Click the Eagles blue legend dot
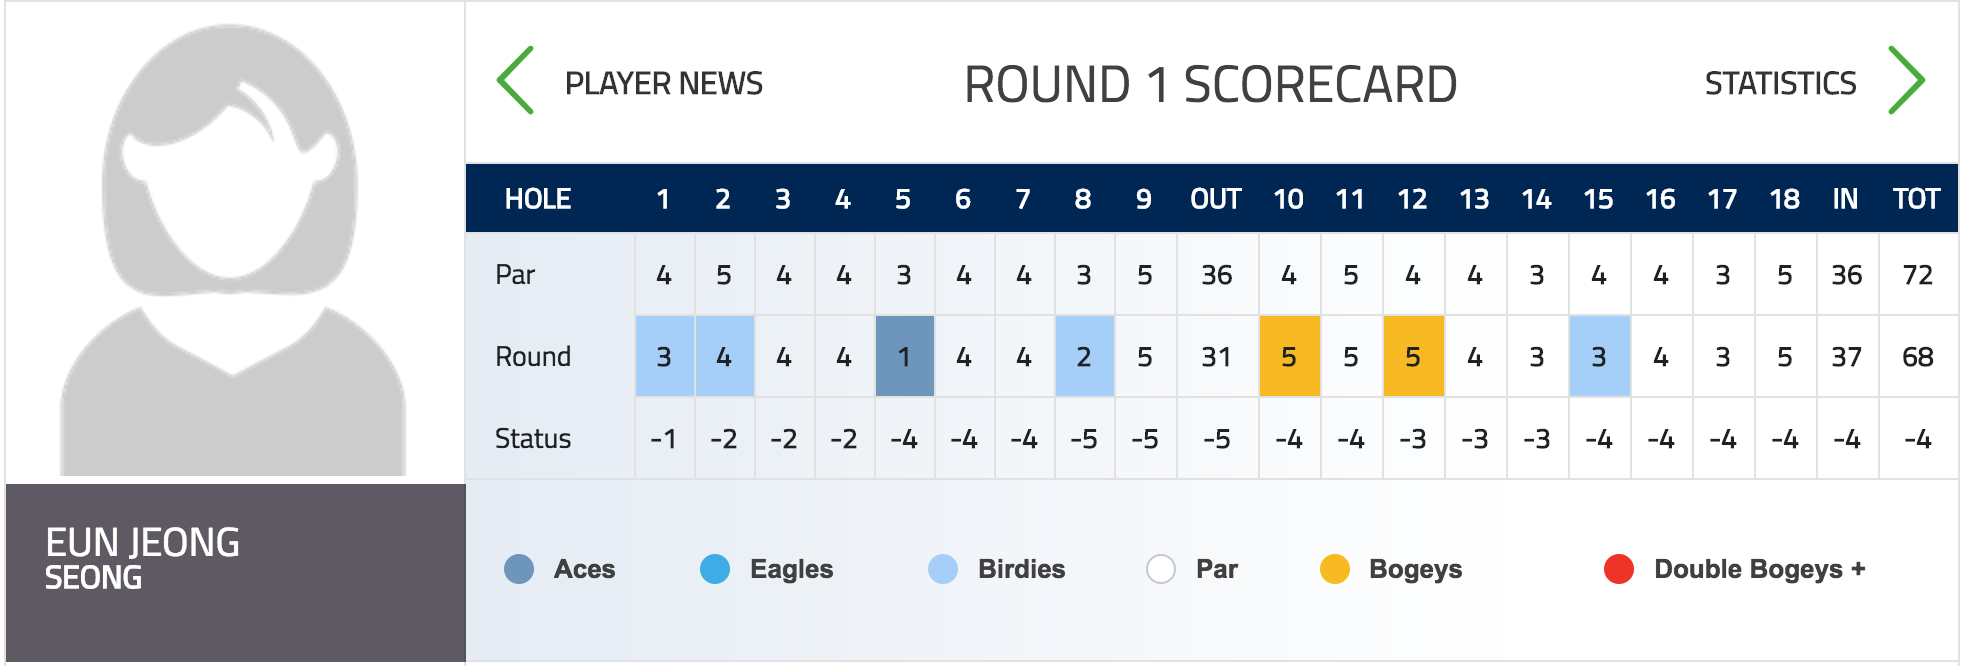 (x=715, y=569)
